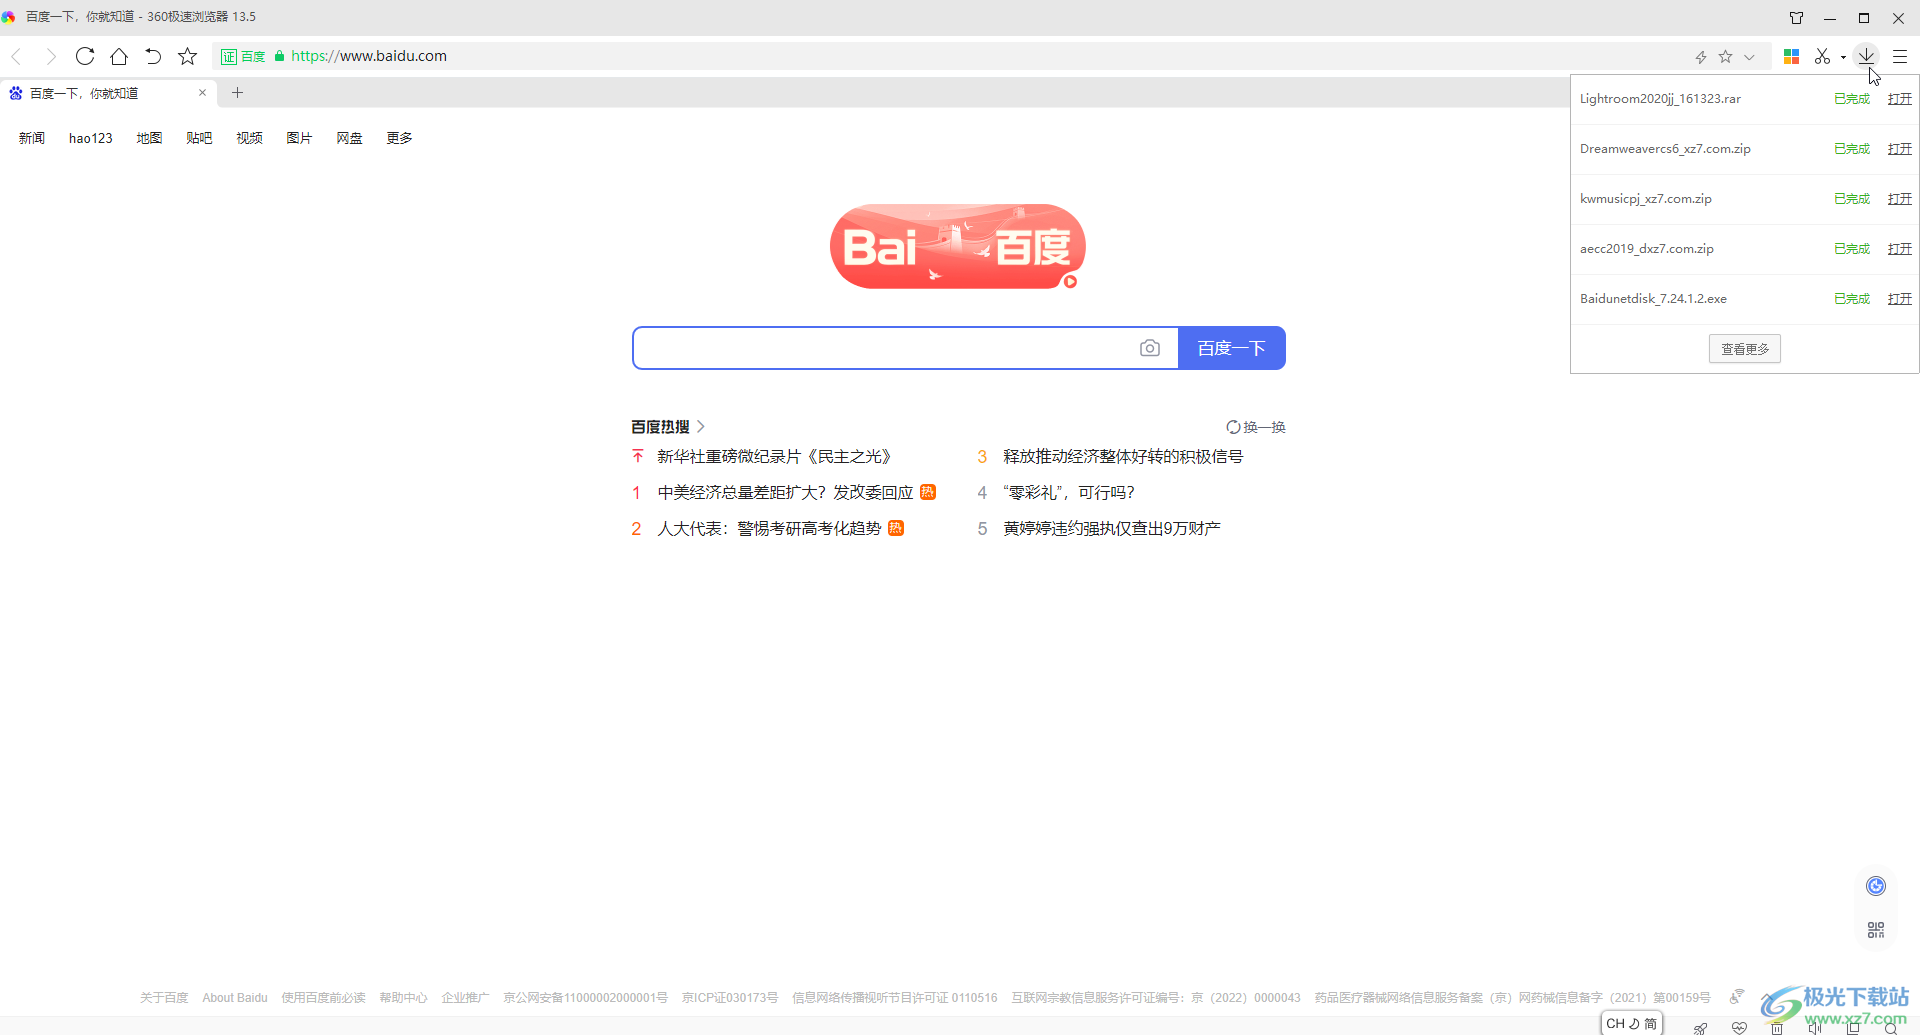Click the site security lock icon
Image resolution: width=1920 pixels, height=1035 pixels.
(279, 56)
